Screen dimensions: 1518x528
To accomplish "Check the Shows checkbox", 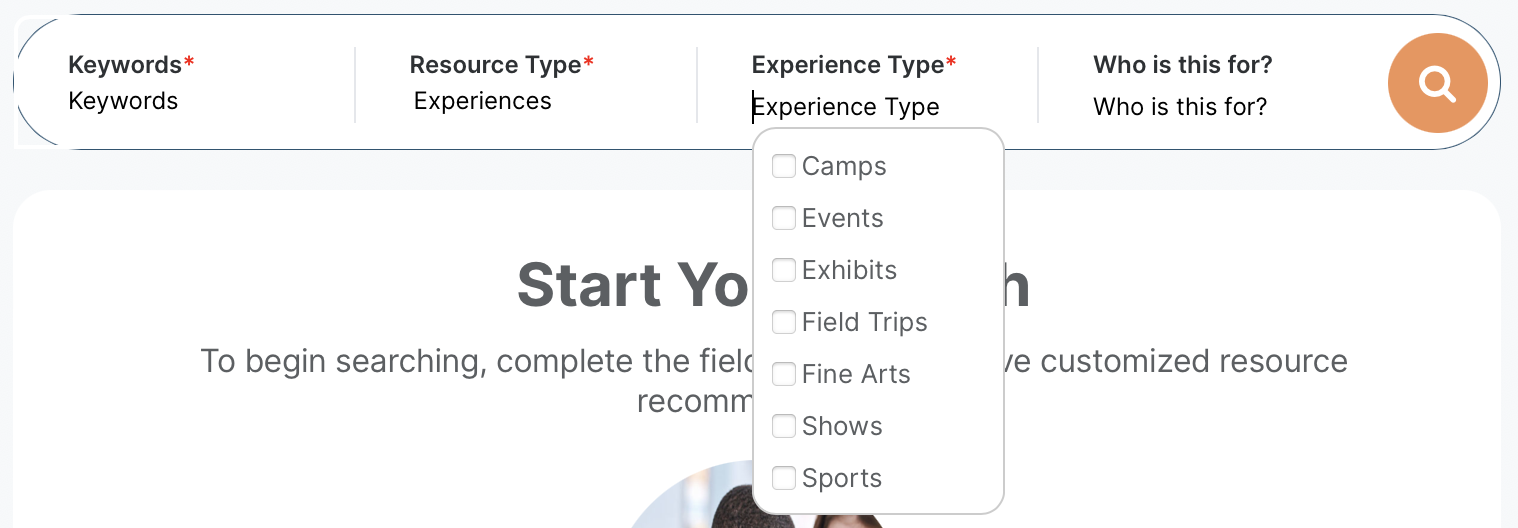I will pyautogui.click(x=784, y=426).
